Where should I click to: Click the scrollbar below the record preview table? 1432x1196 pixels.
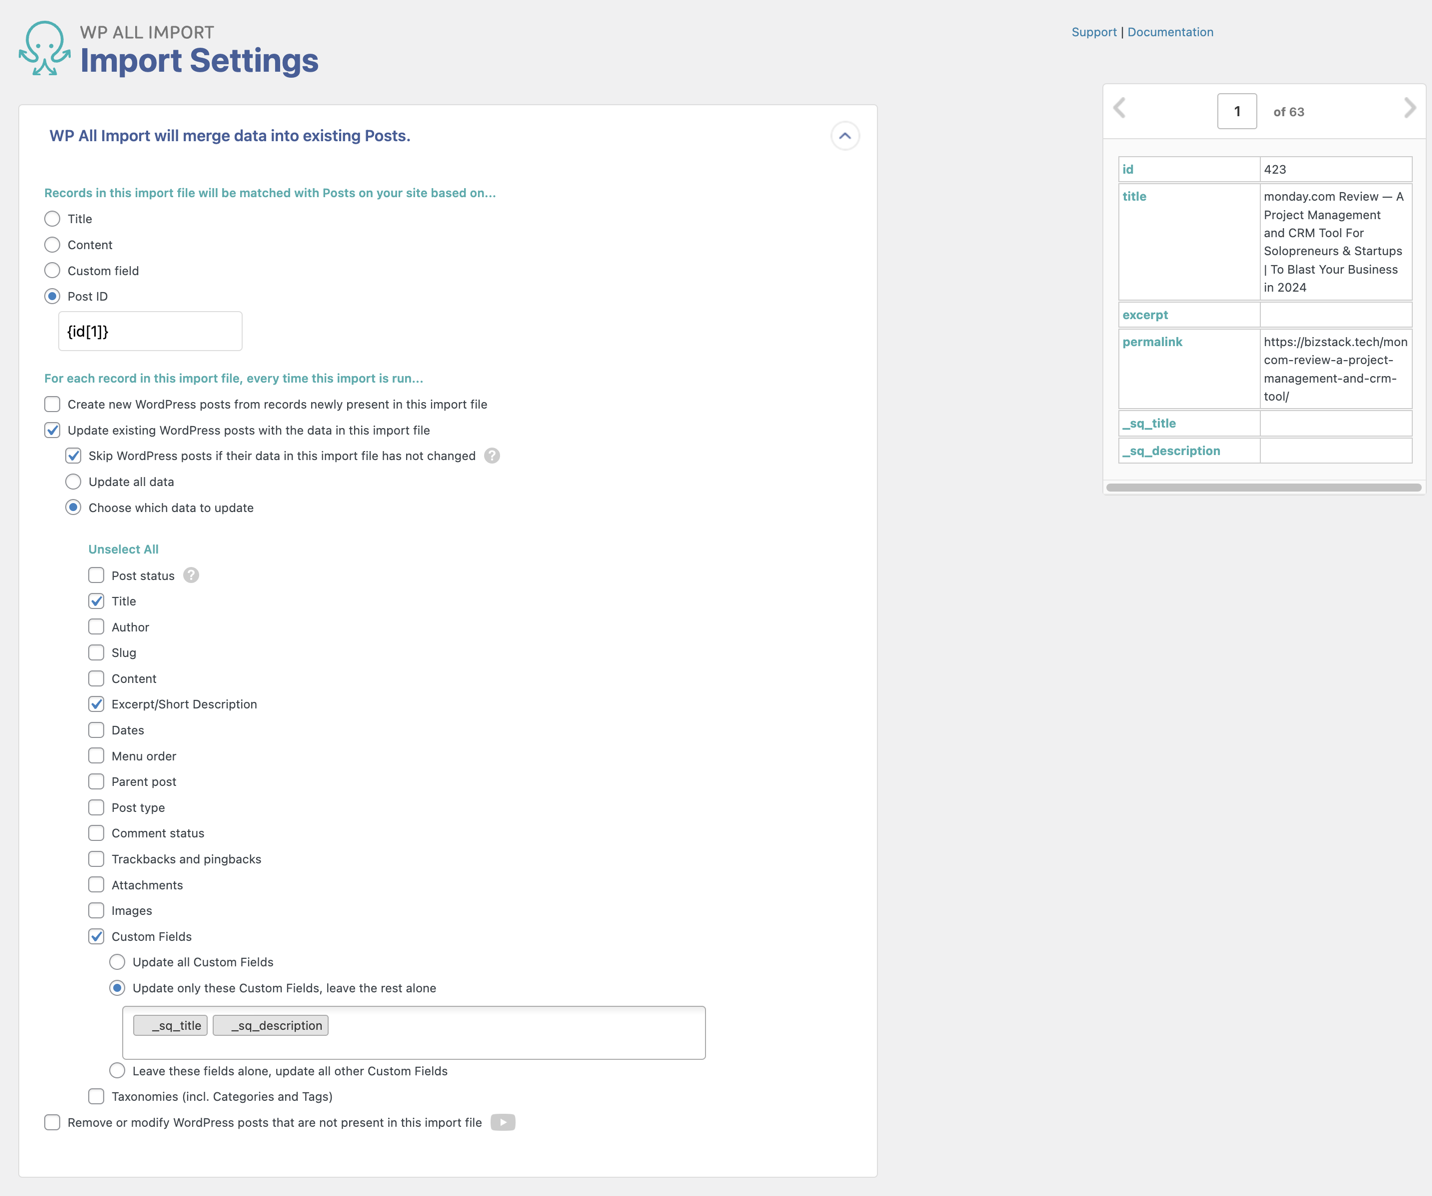tap(1263, 487)
